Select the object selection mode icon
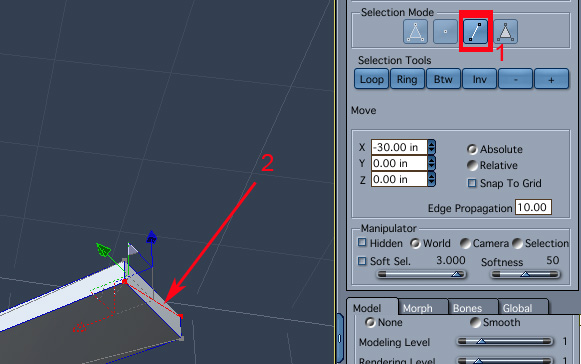The width and height of the screenshot is (581, 364). 415,32
